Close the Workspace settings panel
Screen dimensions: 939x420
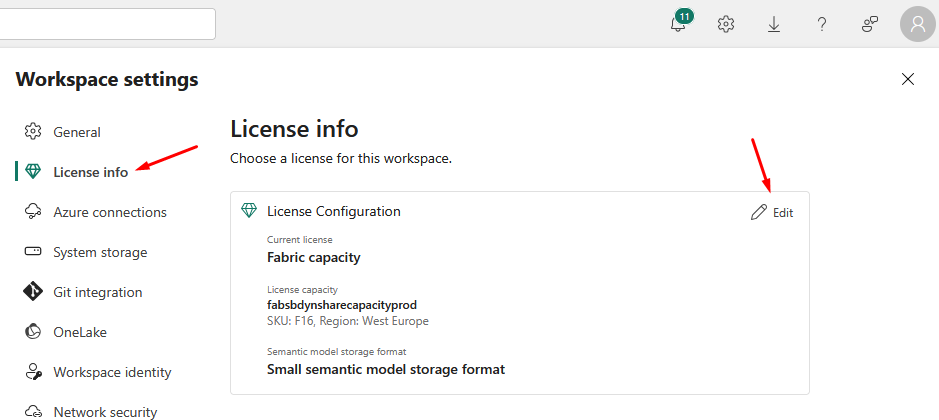click(908, 79)
